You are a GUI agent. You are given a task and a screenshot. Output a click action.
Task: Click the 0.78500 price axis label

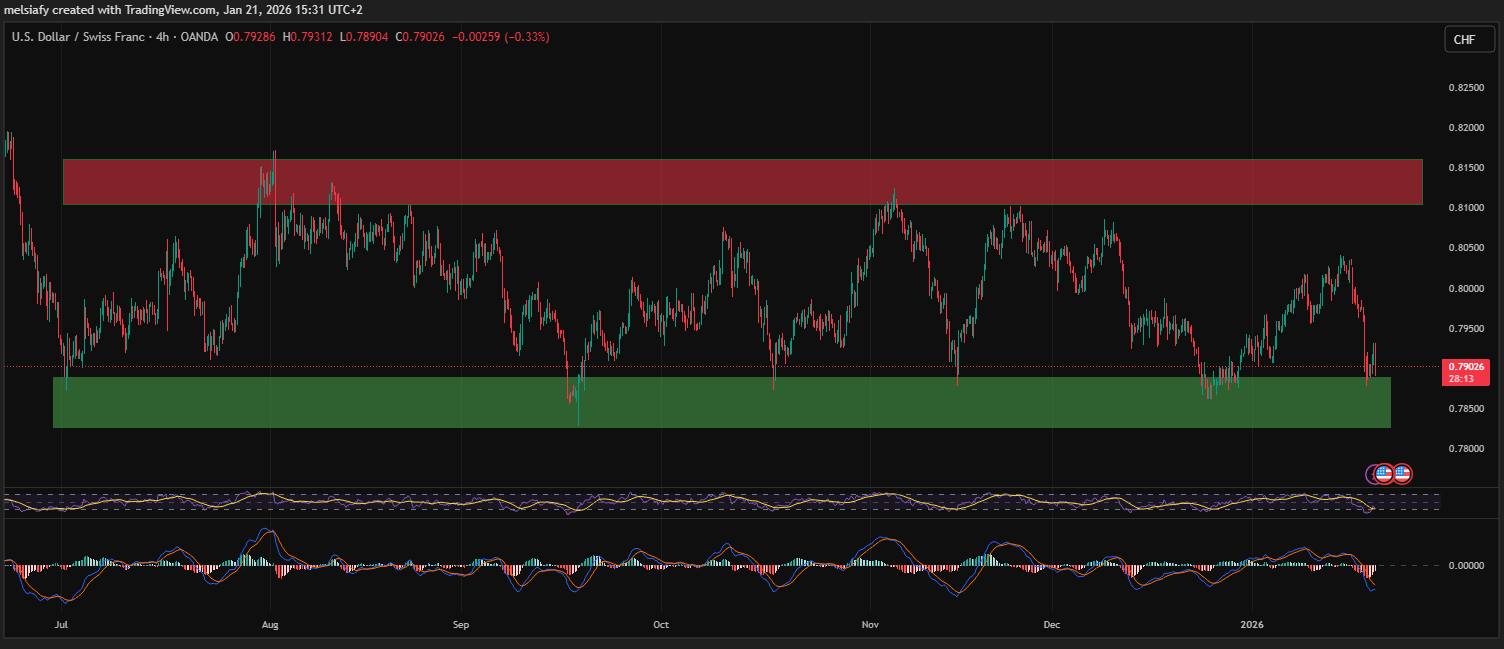tap(1465, 409)
